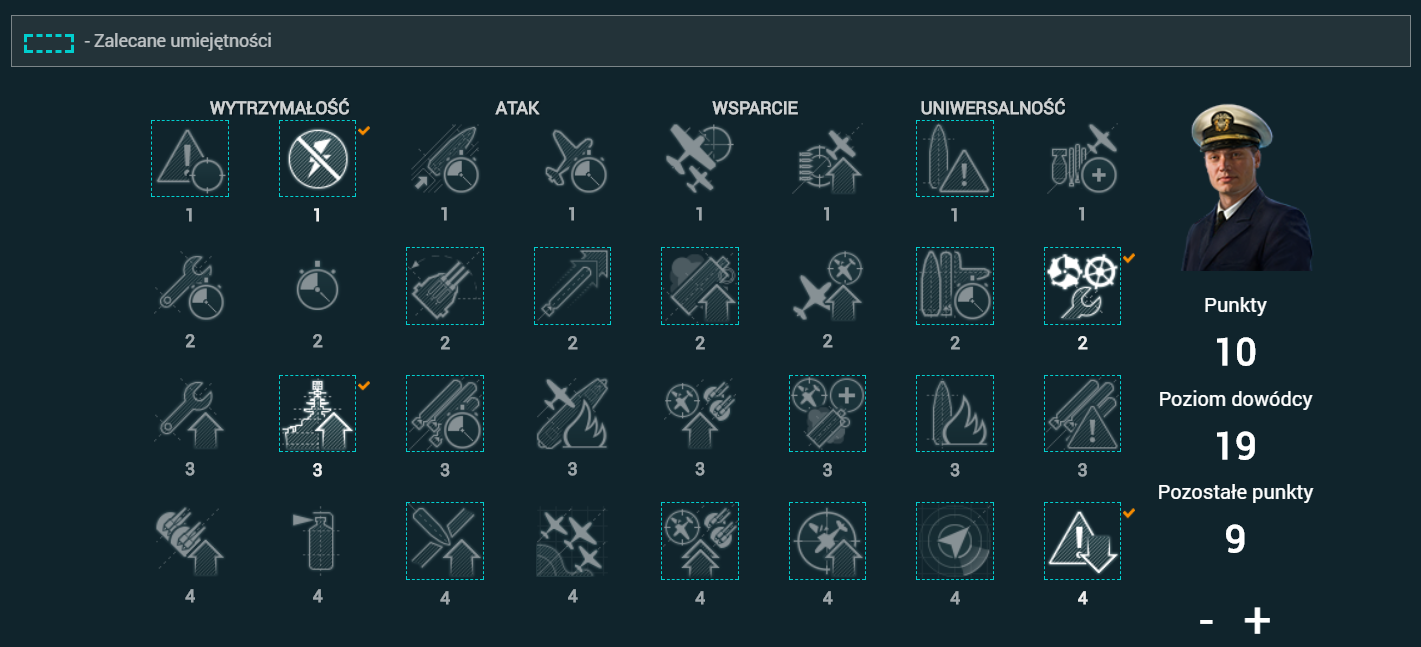
Task: Deselect the checked Survivability Expert ship skill
Action: [317, 414]
